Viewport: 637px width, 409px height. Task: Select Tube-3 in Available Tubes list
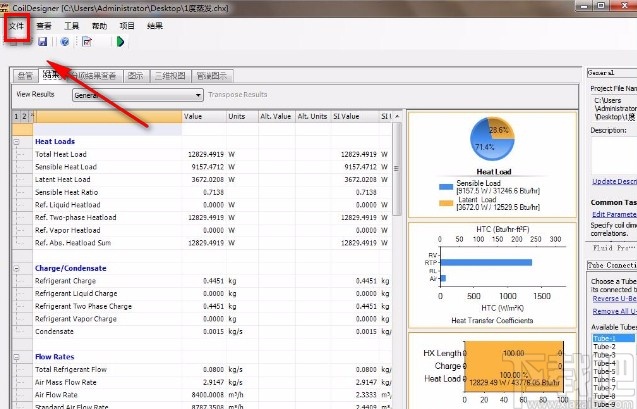click(x=613, y=355)
